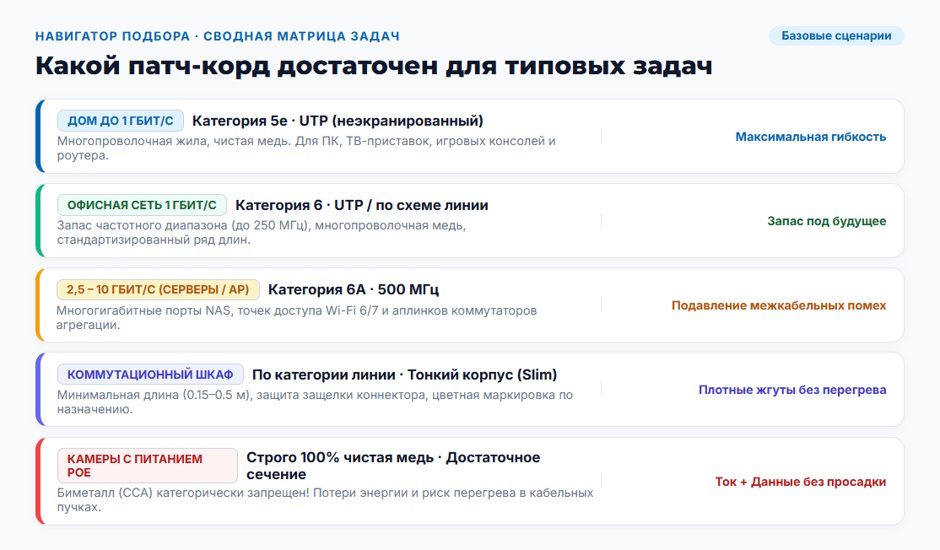The image size is (940, 550).
Task: Click description starting «Многогигабитные порты NAS»
Action: 297,318
